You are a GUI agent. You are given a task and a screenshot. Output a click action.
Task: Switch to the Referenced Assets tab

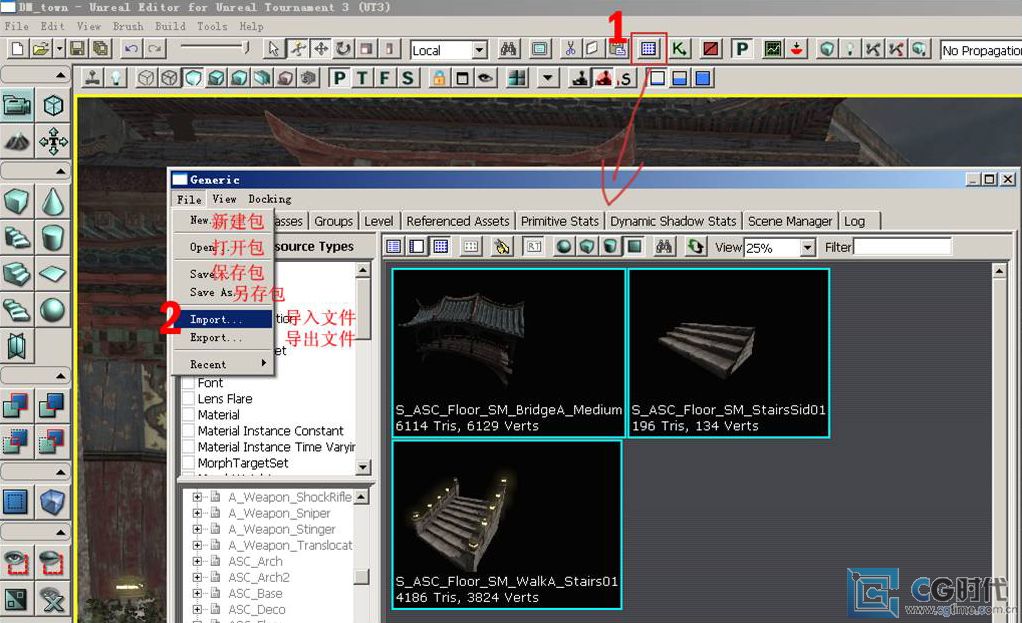(x=458, y=222)
